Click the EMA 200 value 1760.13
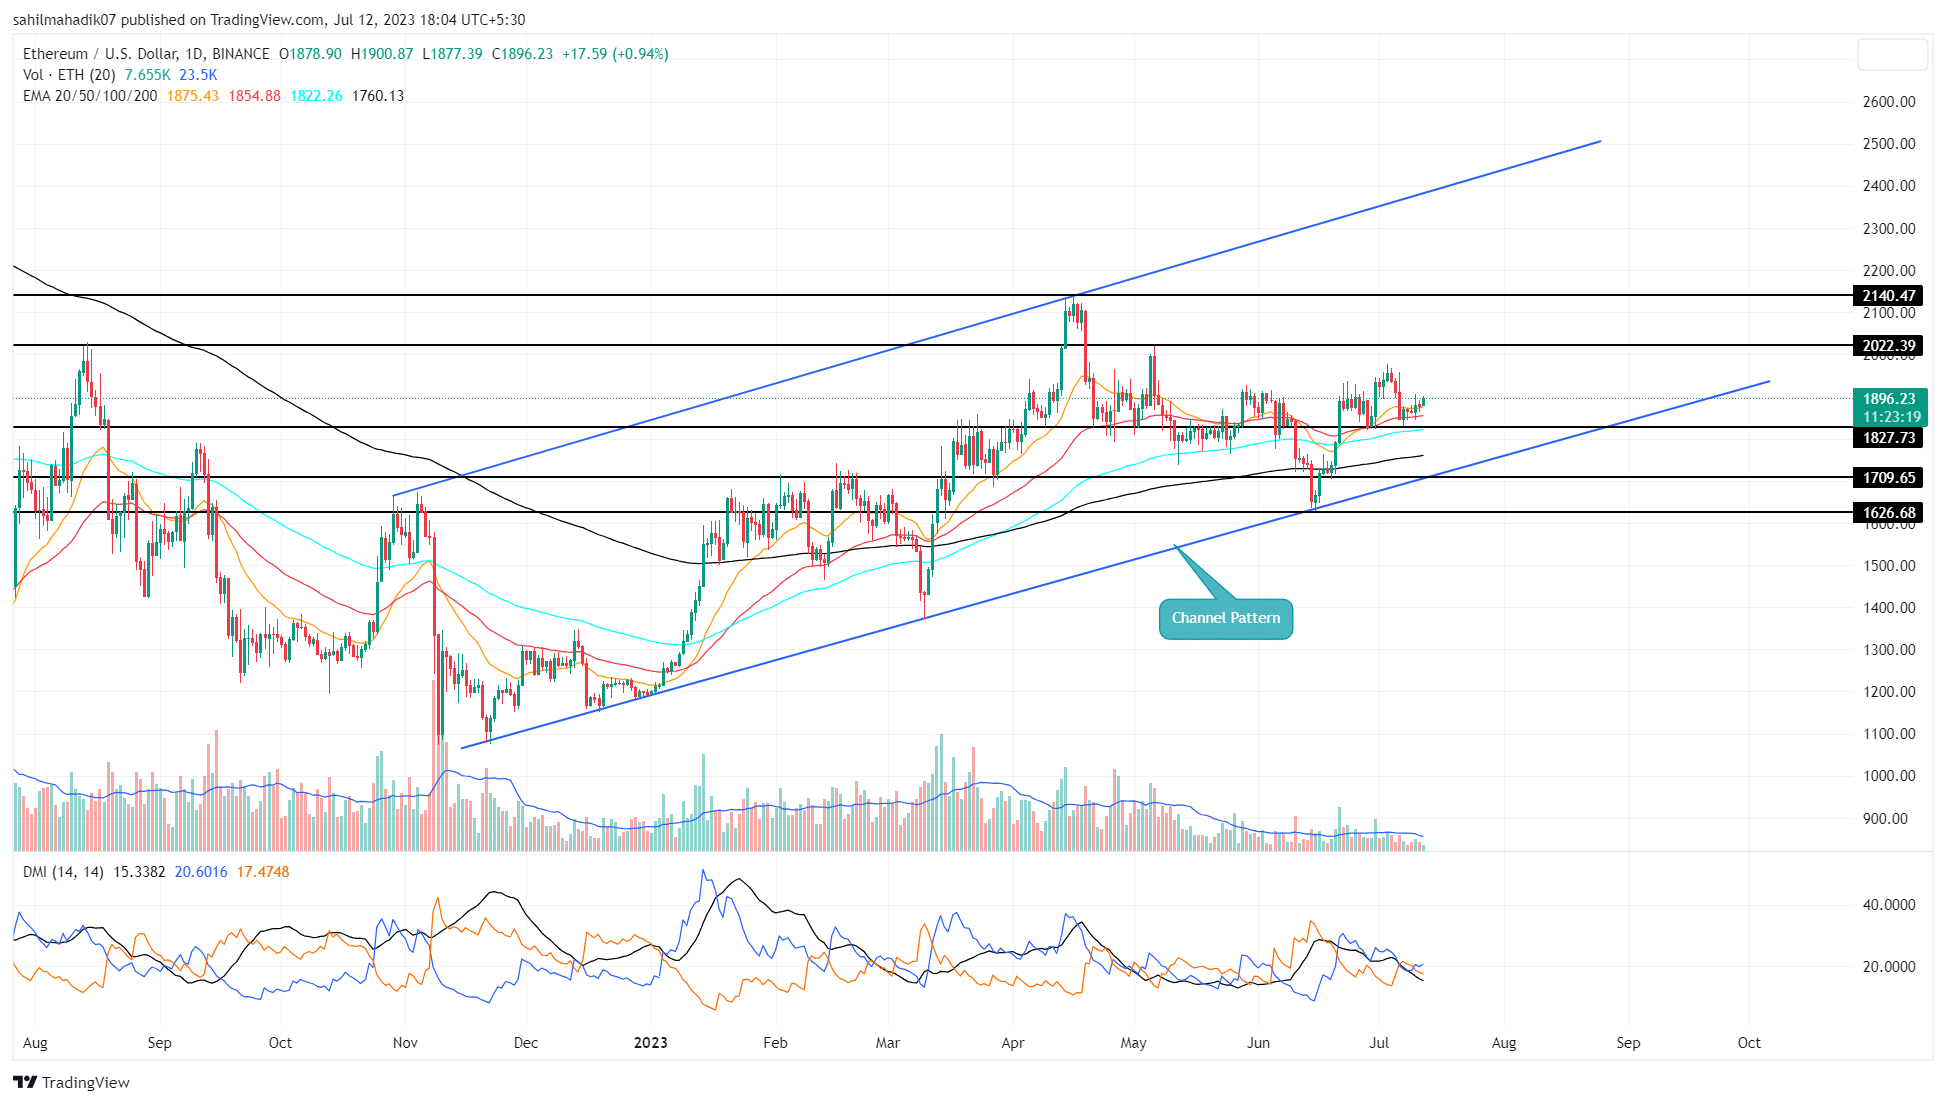Image resolution: width=1946 pixels, height=1104 pixels. tap(378, 96)
